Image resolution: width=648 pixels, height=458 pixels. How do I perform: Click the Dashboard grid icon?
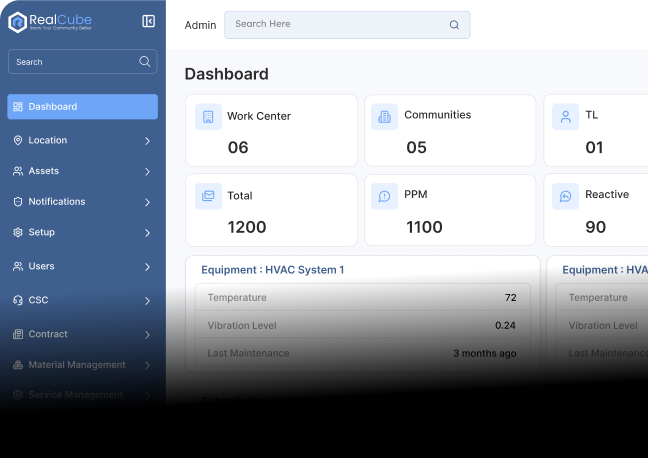point(18,107)
